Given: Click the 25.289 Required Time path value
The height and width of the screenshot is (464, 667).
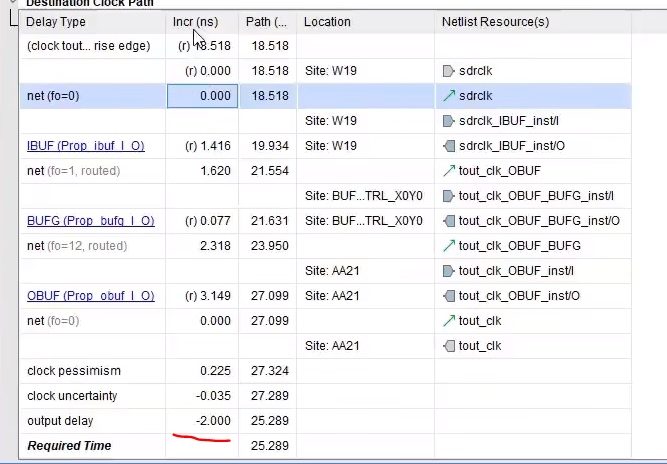Looking at the screenshot, I should point(270,445).
